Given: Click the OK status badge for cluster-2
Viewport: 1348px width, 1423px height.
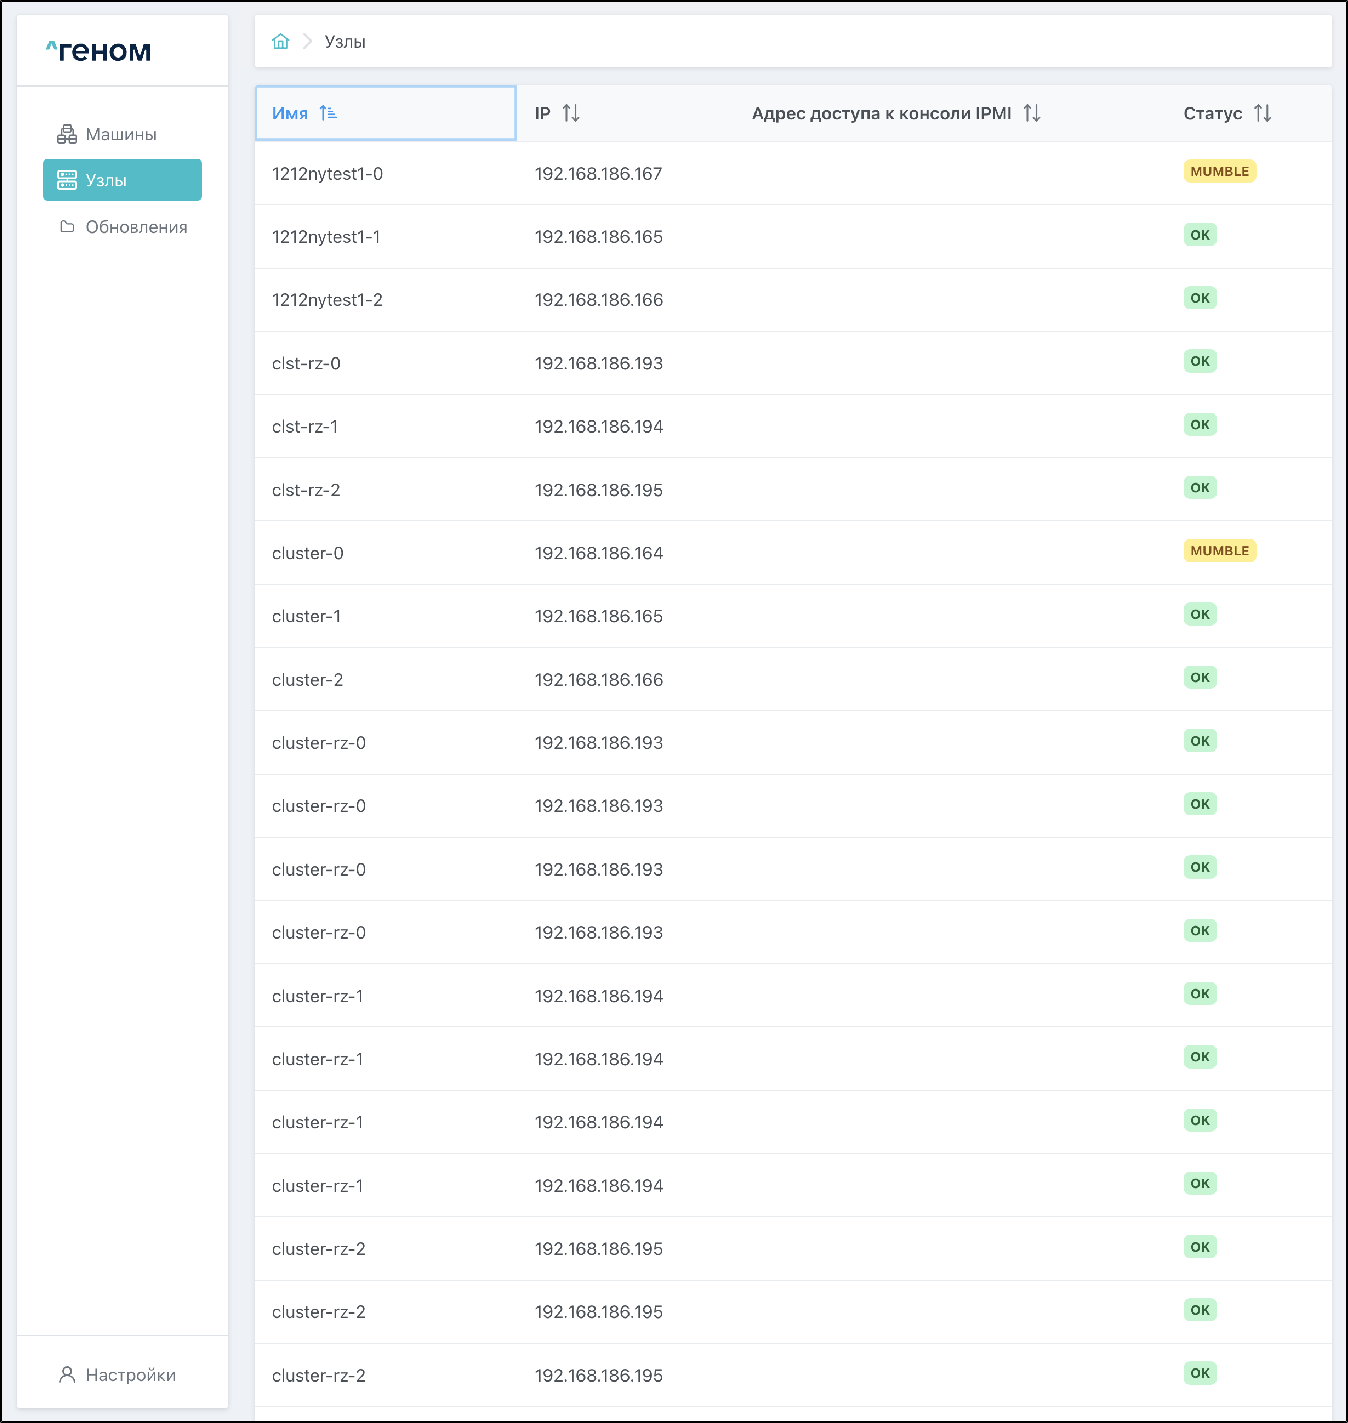Looking at the screenshot, I should click(1200, 678).
